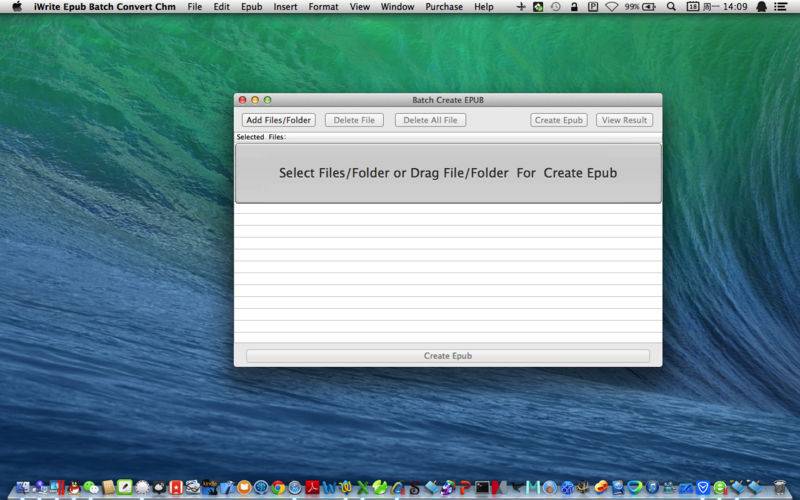
Task: Open the Purchase menu
Action: pos(444,7)
